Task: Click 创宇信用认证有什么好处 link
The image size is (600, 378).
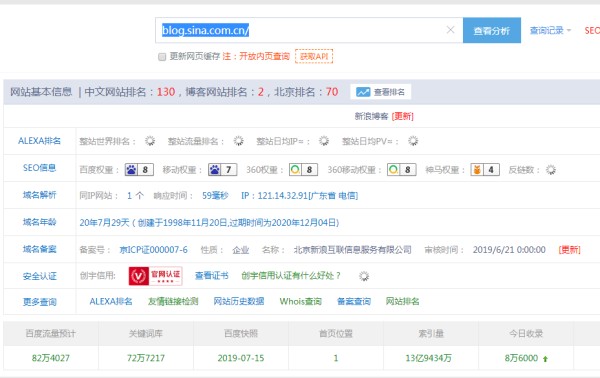Action: click(x=291, y=275)
